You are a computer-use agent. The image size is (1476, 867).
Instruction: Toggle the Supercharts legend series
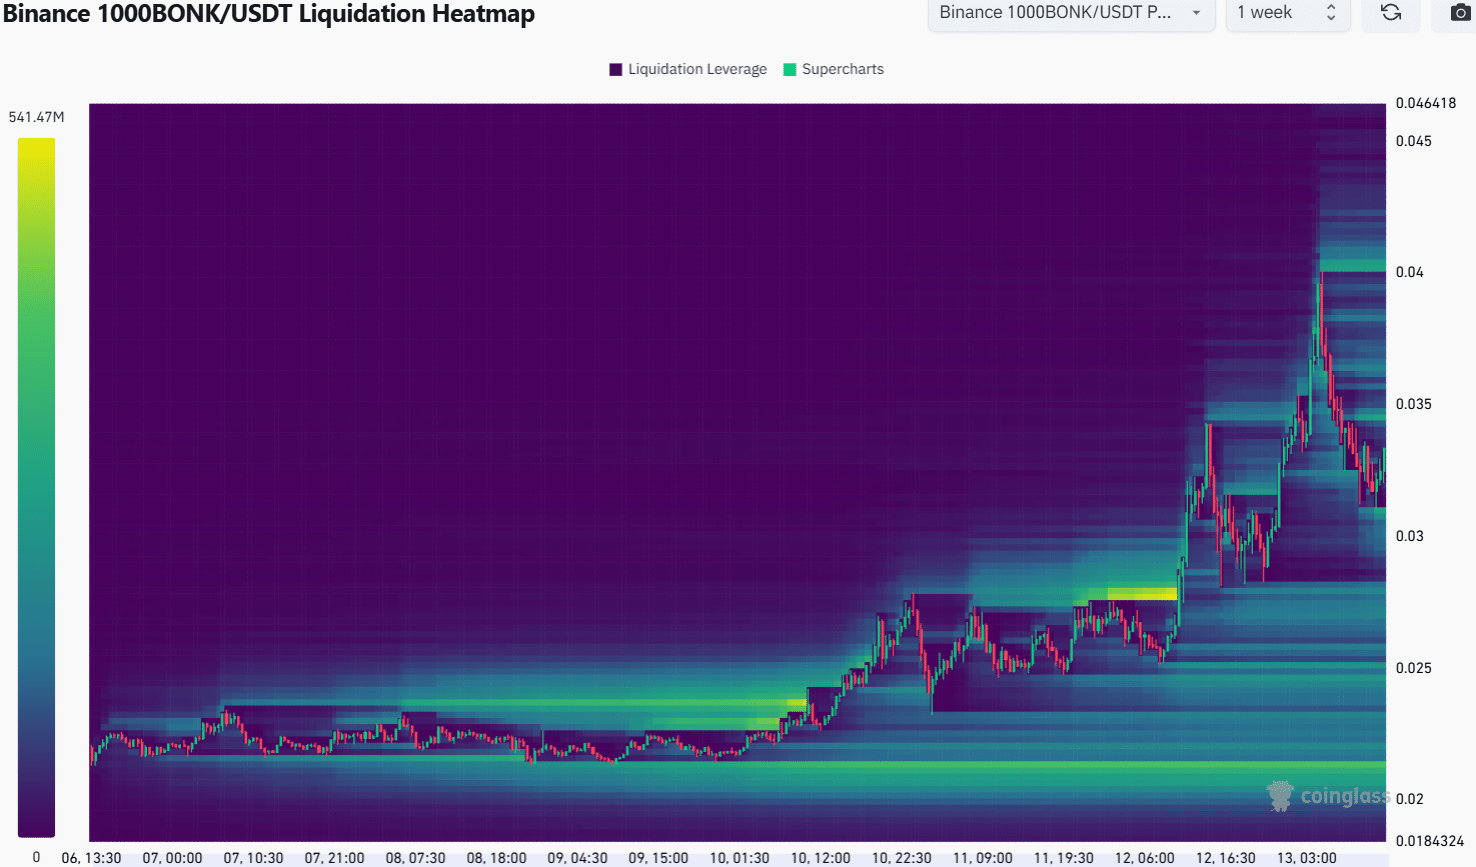point(833,69)
